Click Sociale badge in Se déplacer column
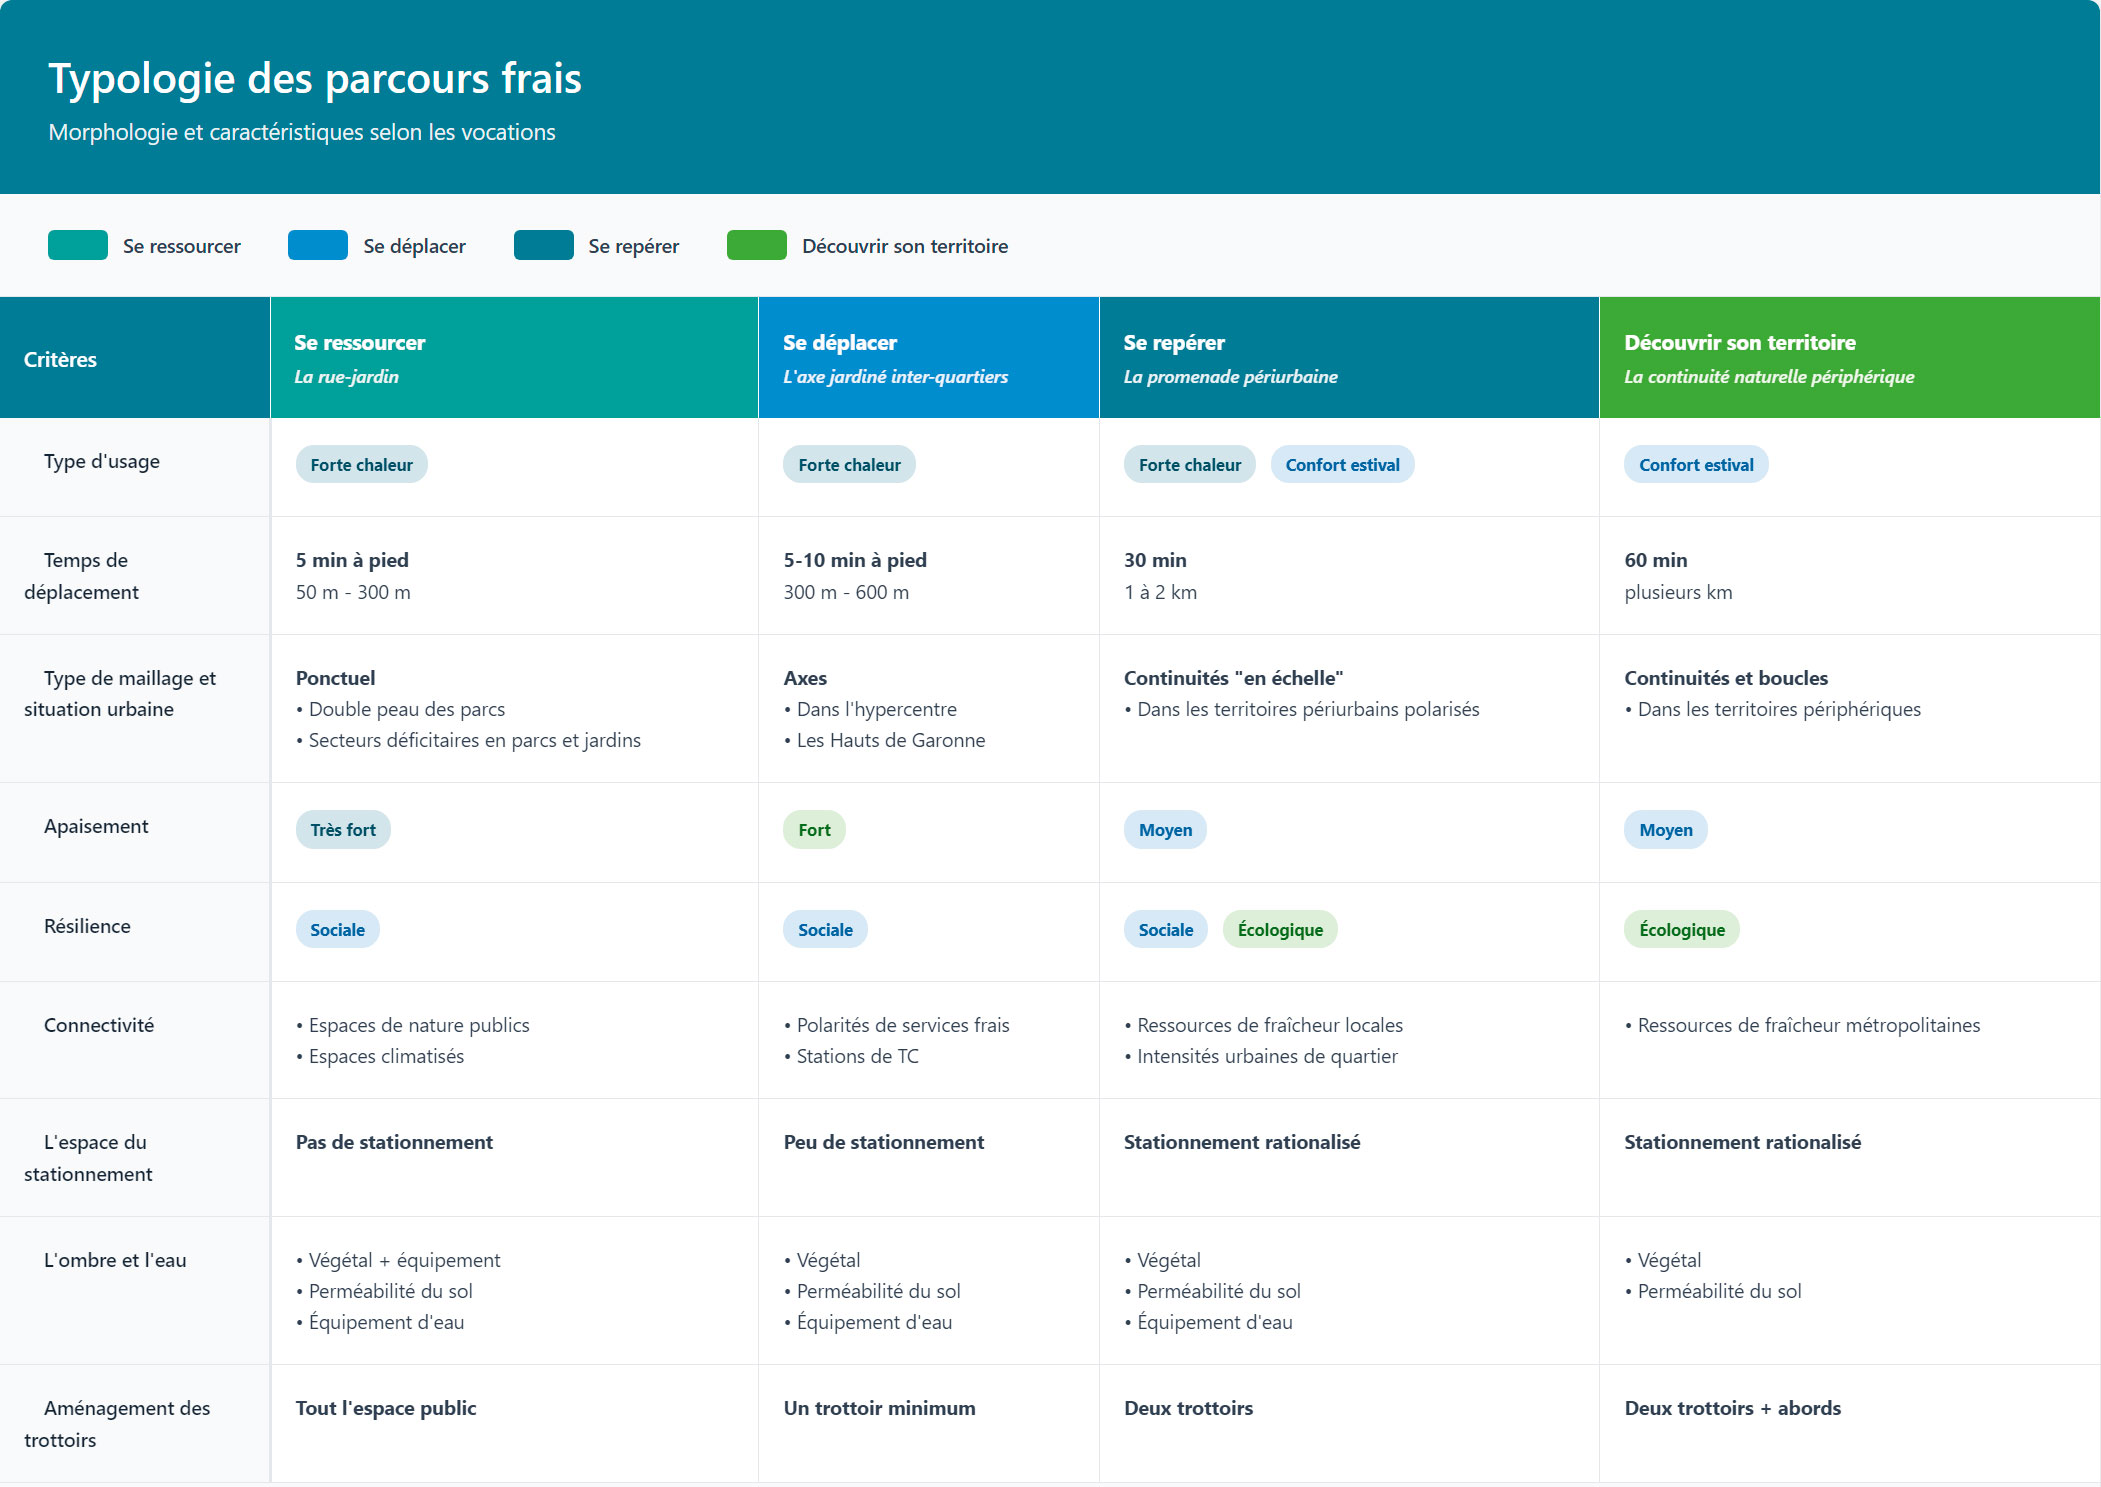2101x1487 pixels. [x=825, y=930]
